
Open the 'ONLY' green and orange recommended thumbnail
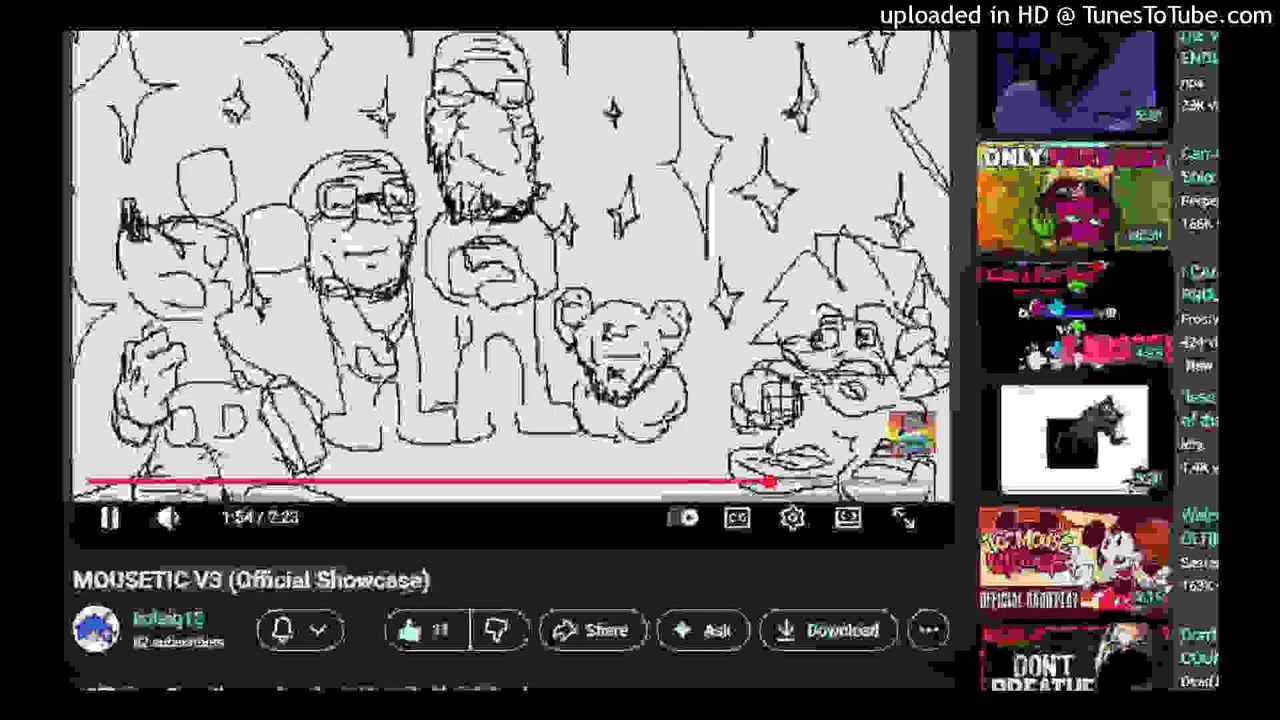tap(1074, 199)
